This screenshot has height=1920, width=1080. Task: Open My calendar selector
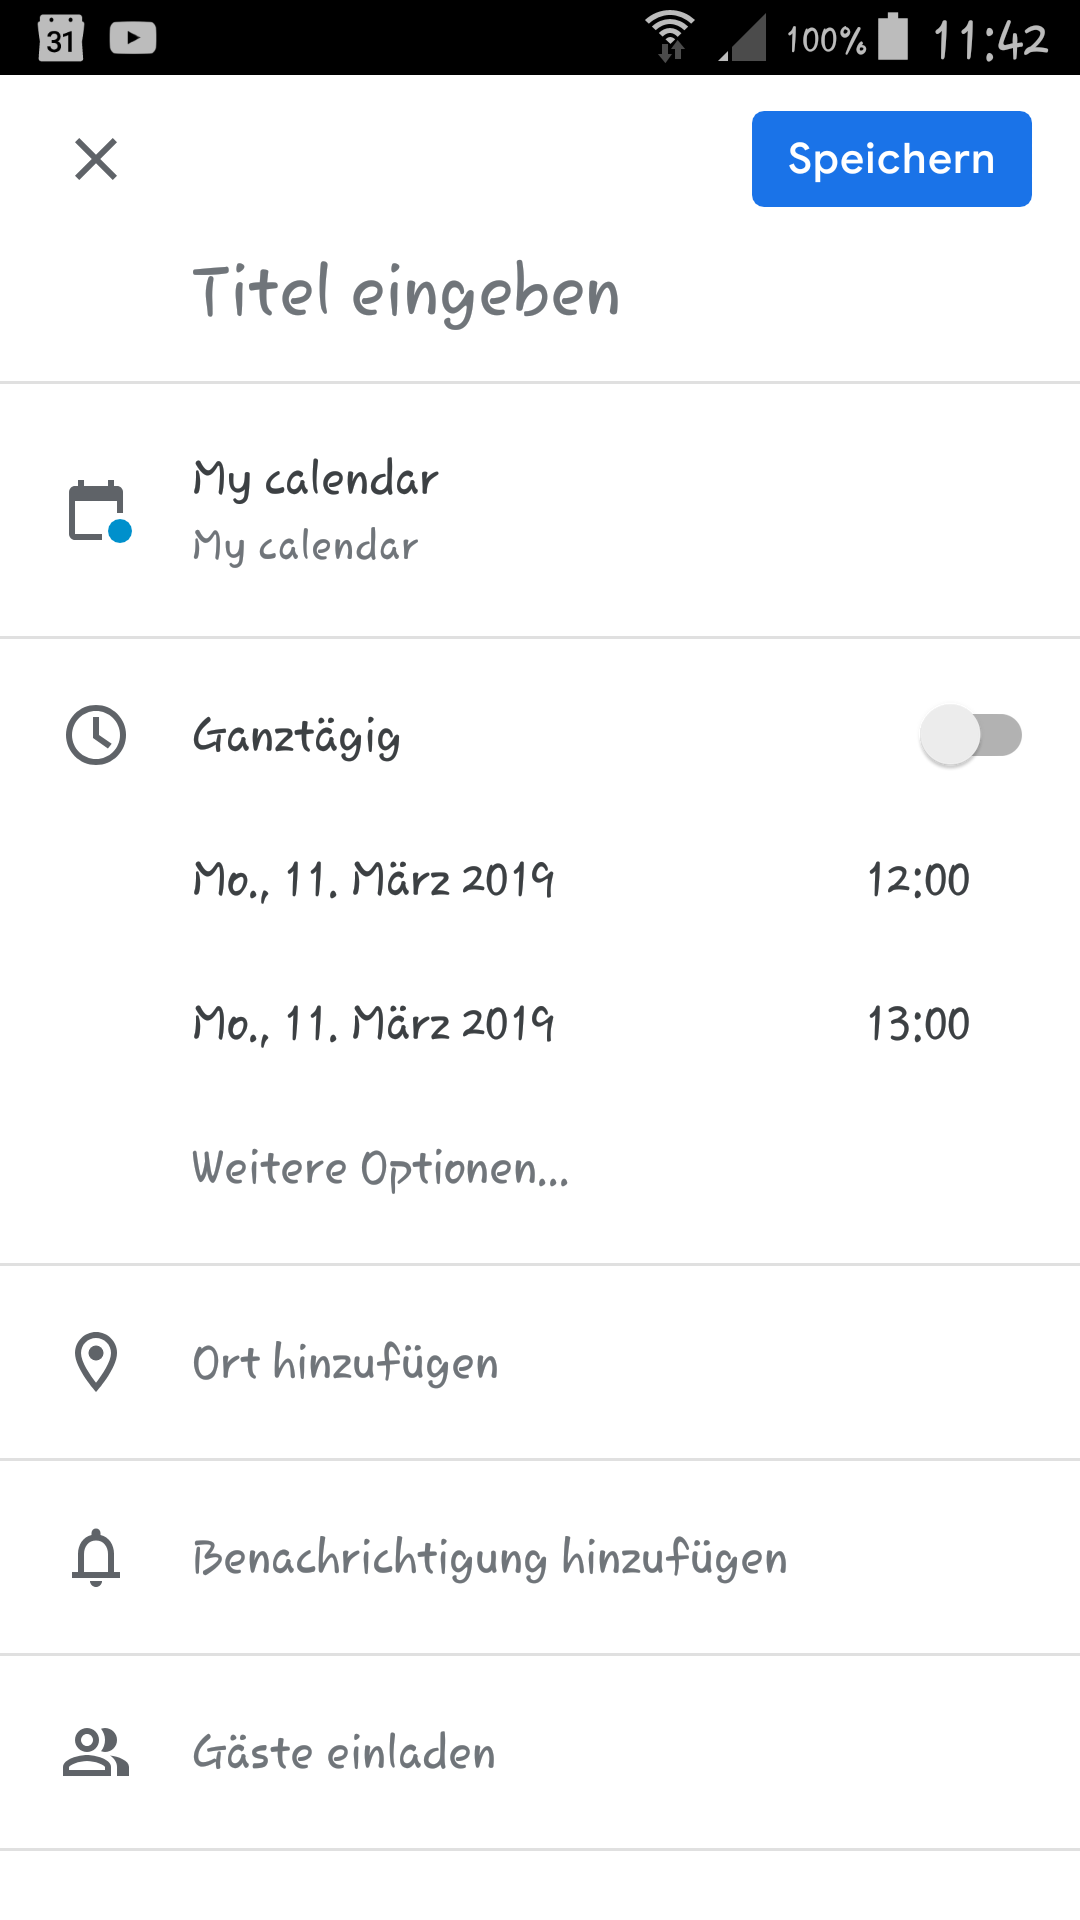pos(540,511)
